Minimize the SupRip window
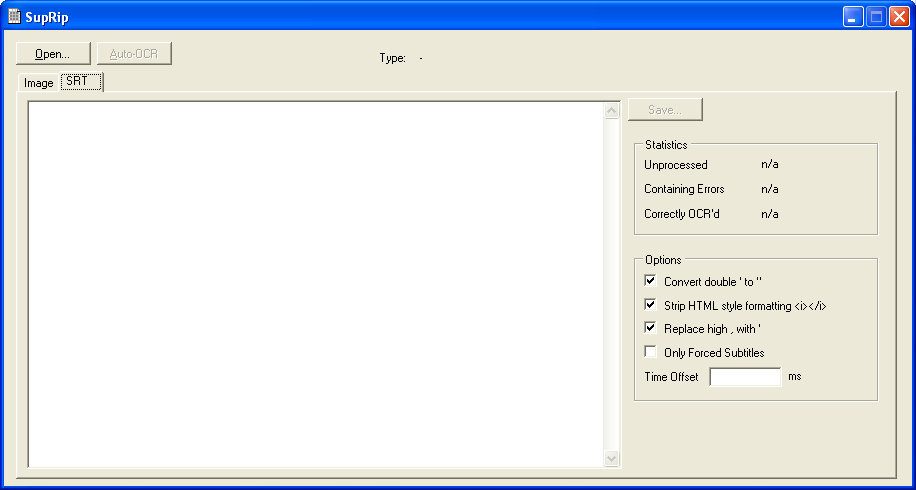Screen dimensions: 916x490 852,17
